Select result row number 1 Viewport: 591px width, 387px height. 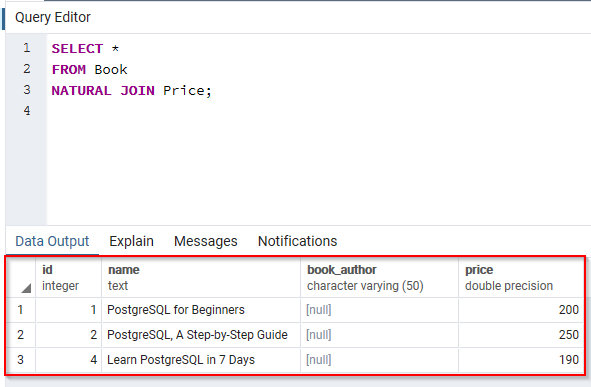pos(20,310)
